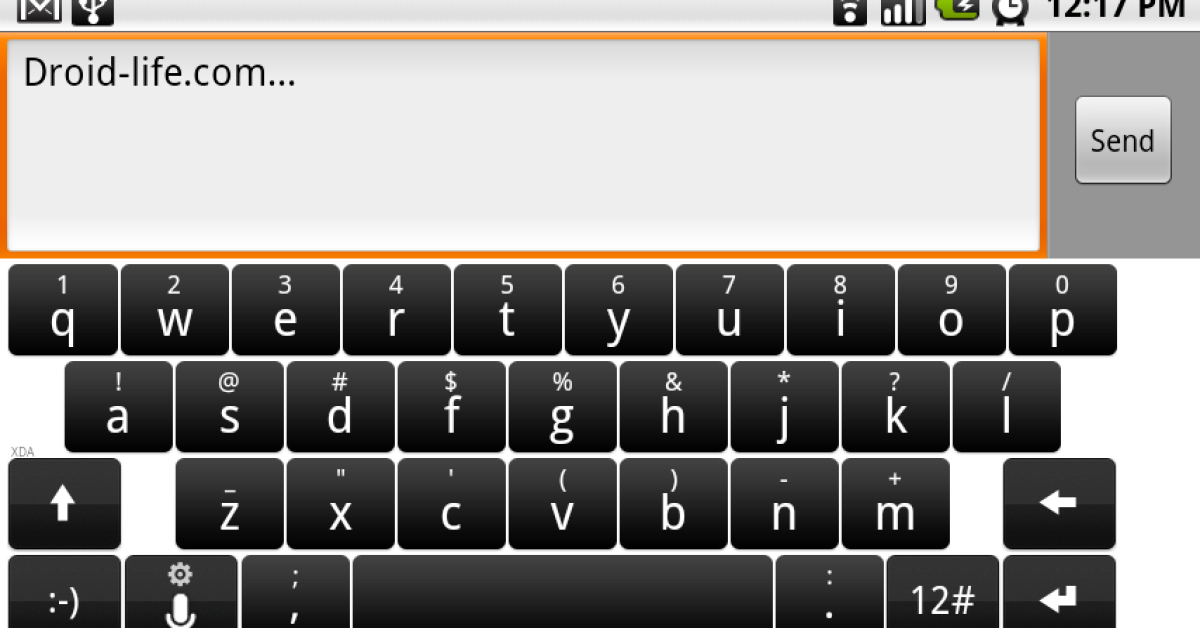The image size is (1200, 628).
Task: Tap the letter q key
Action: coord(63,310)
